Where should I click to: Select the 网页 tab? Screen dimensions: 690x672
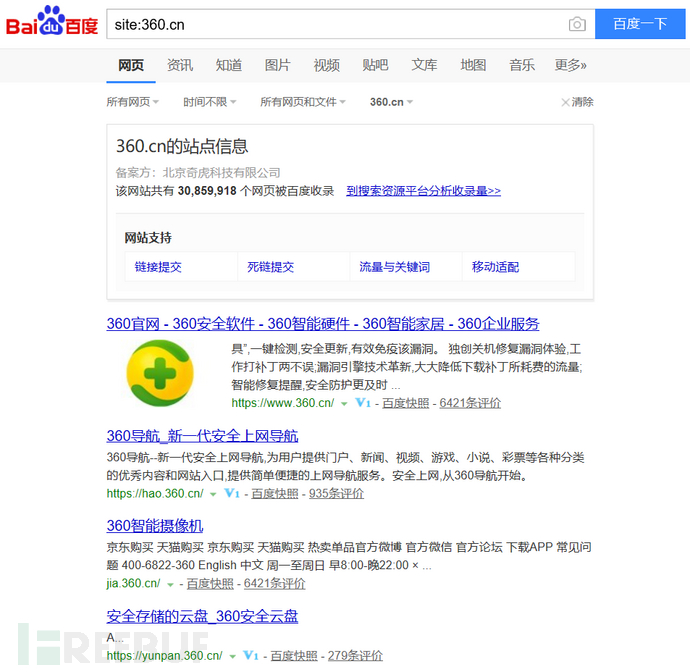tap(131, 65)
